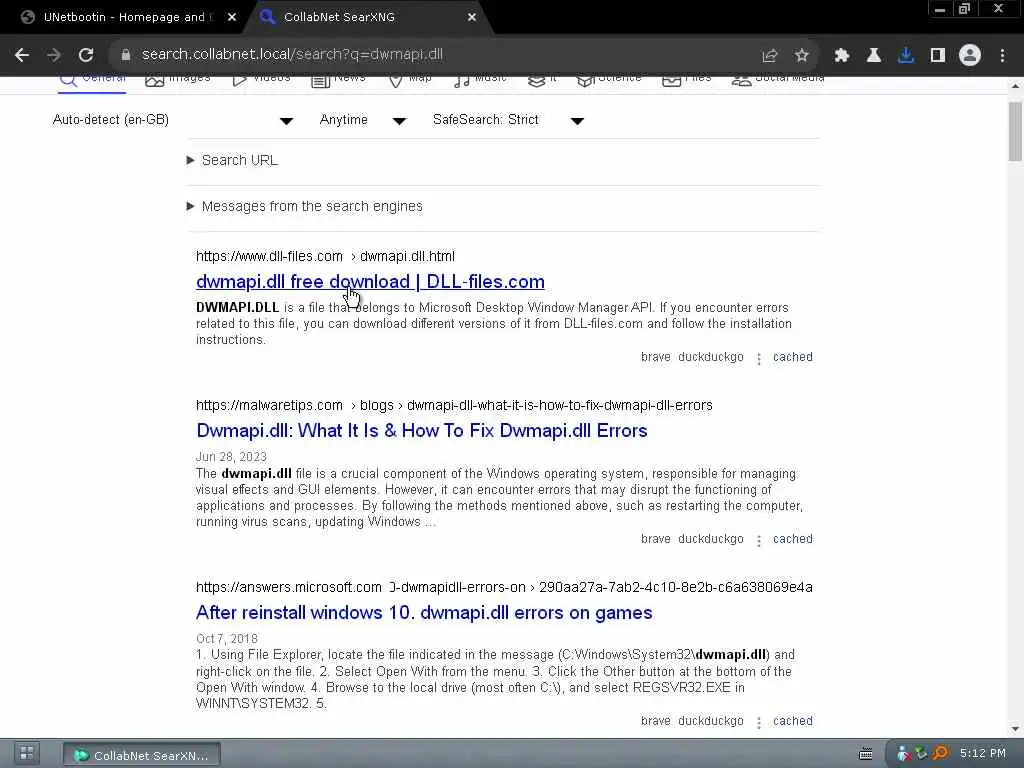Select the Images search category

point(178,80)
